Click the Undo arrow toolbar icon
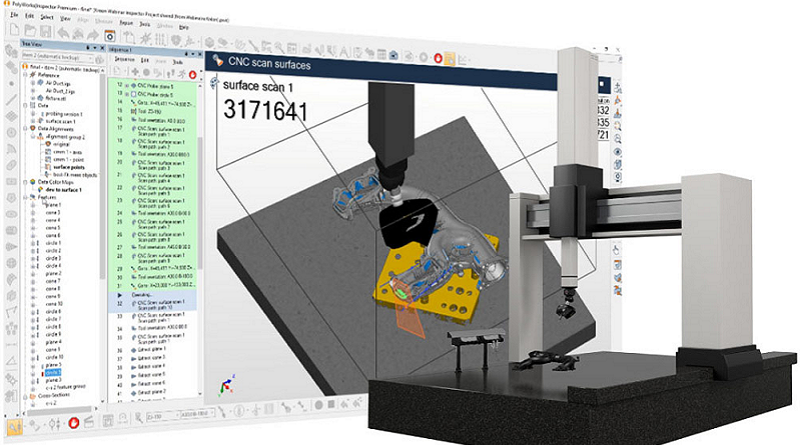800x445 pixels. 63,33
